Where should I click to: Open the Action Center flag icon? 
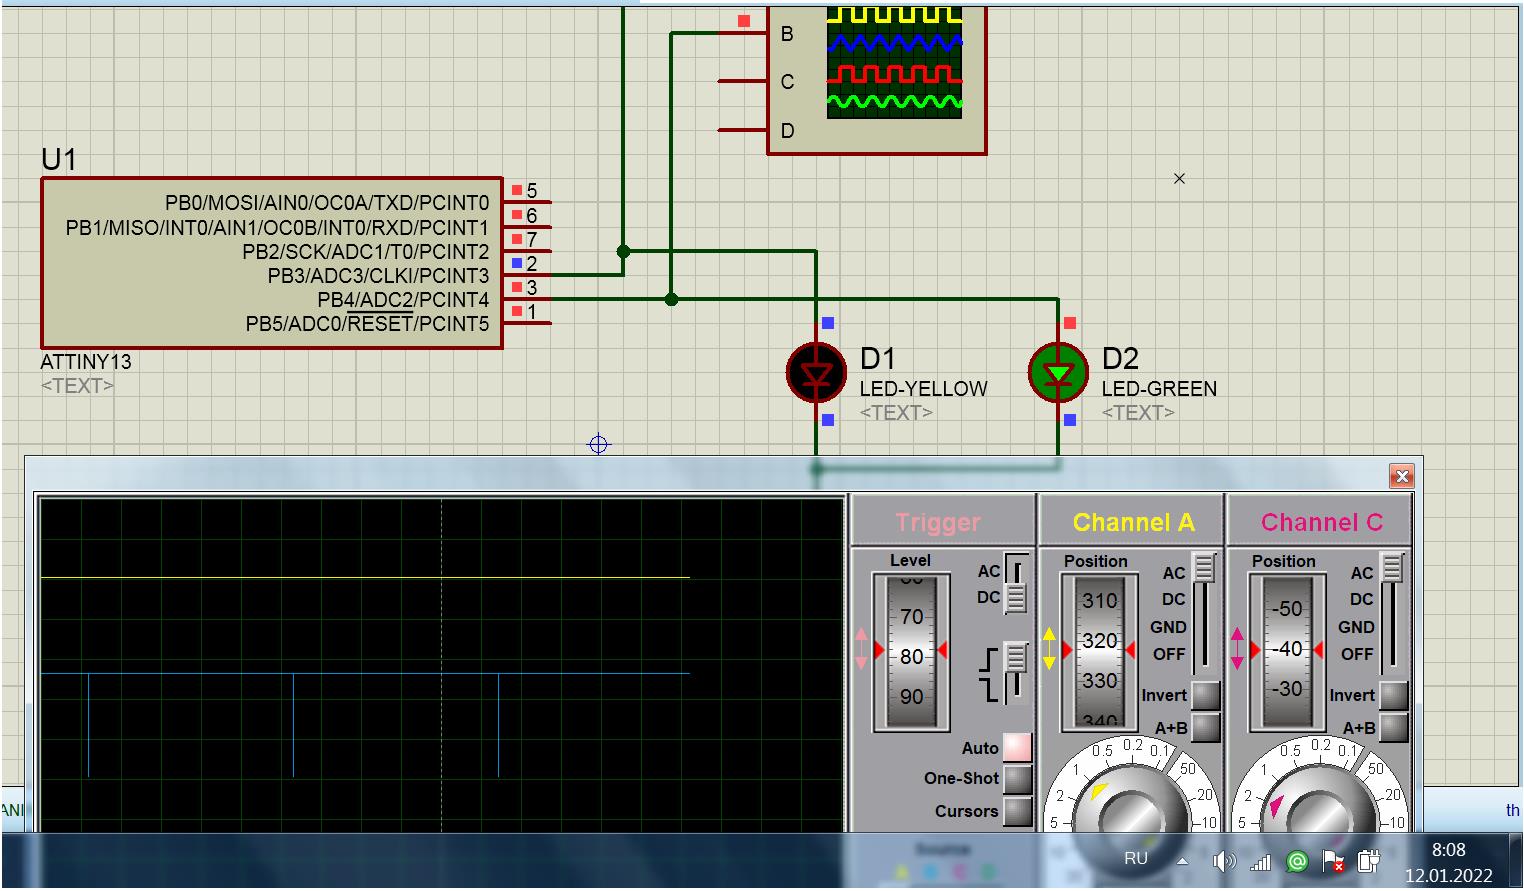[1332, 861]
